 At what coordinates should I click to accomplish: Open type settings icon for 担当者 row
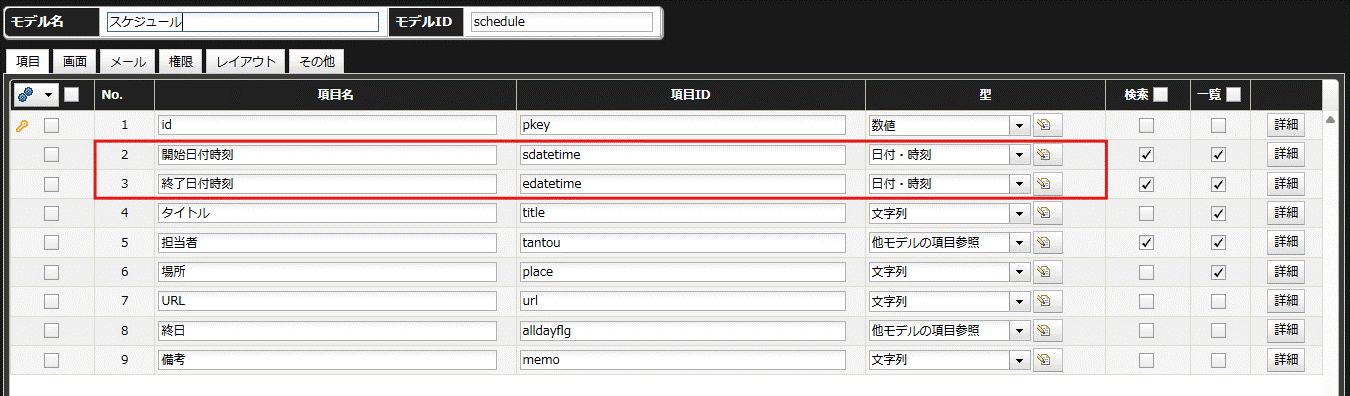pyautogui.click(x=1047, y=242)
